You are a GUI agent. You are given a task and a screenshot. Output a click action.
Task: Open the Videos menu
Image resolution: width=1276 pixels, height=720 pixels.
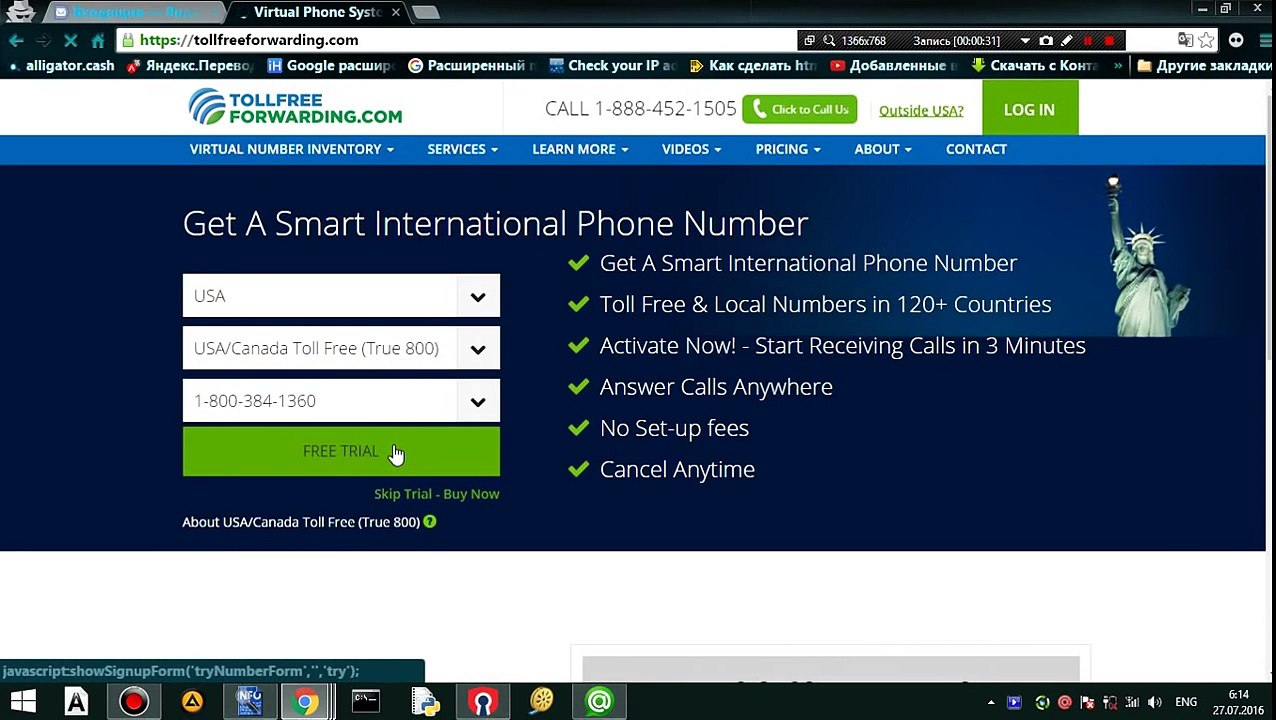click(691, 149)
